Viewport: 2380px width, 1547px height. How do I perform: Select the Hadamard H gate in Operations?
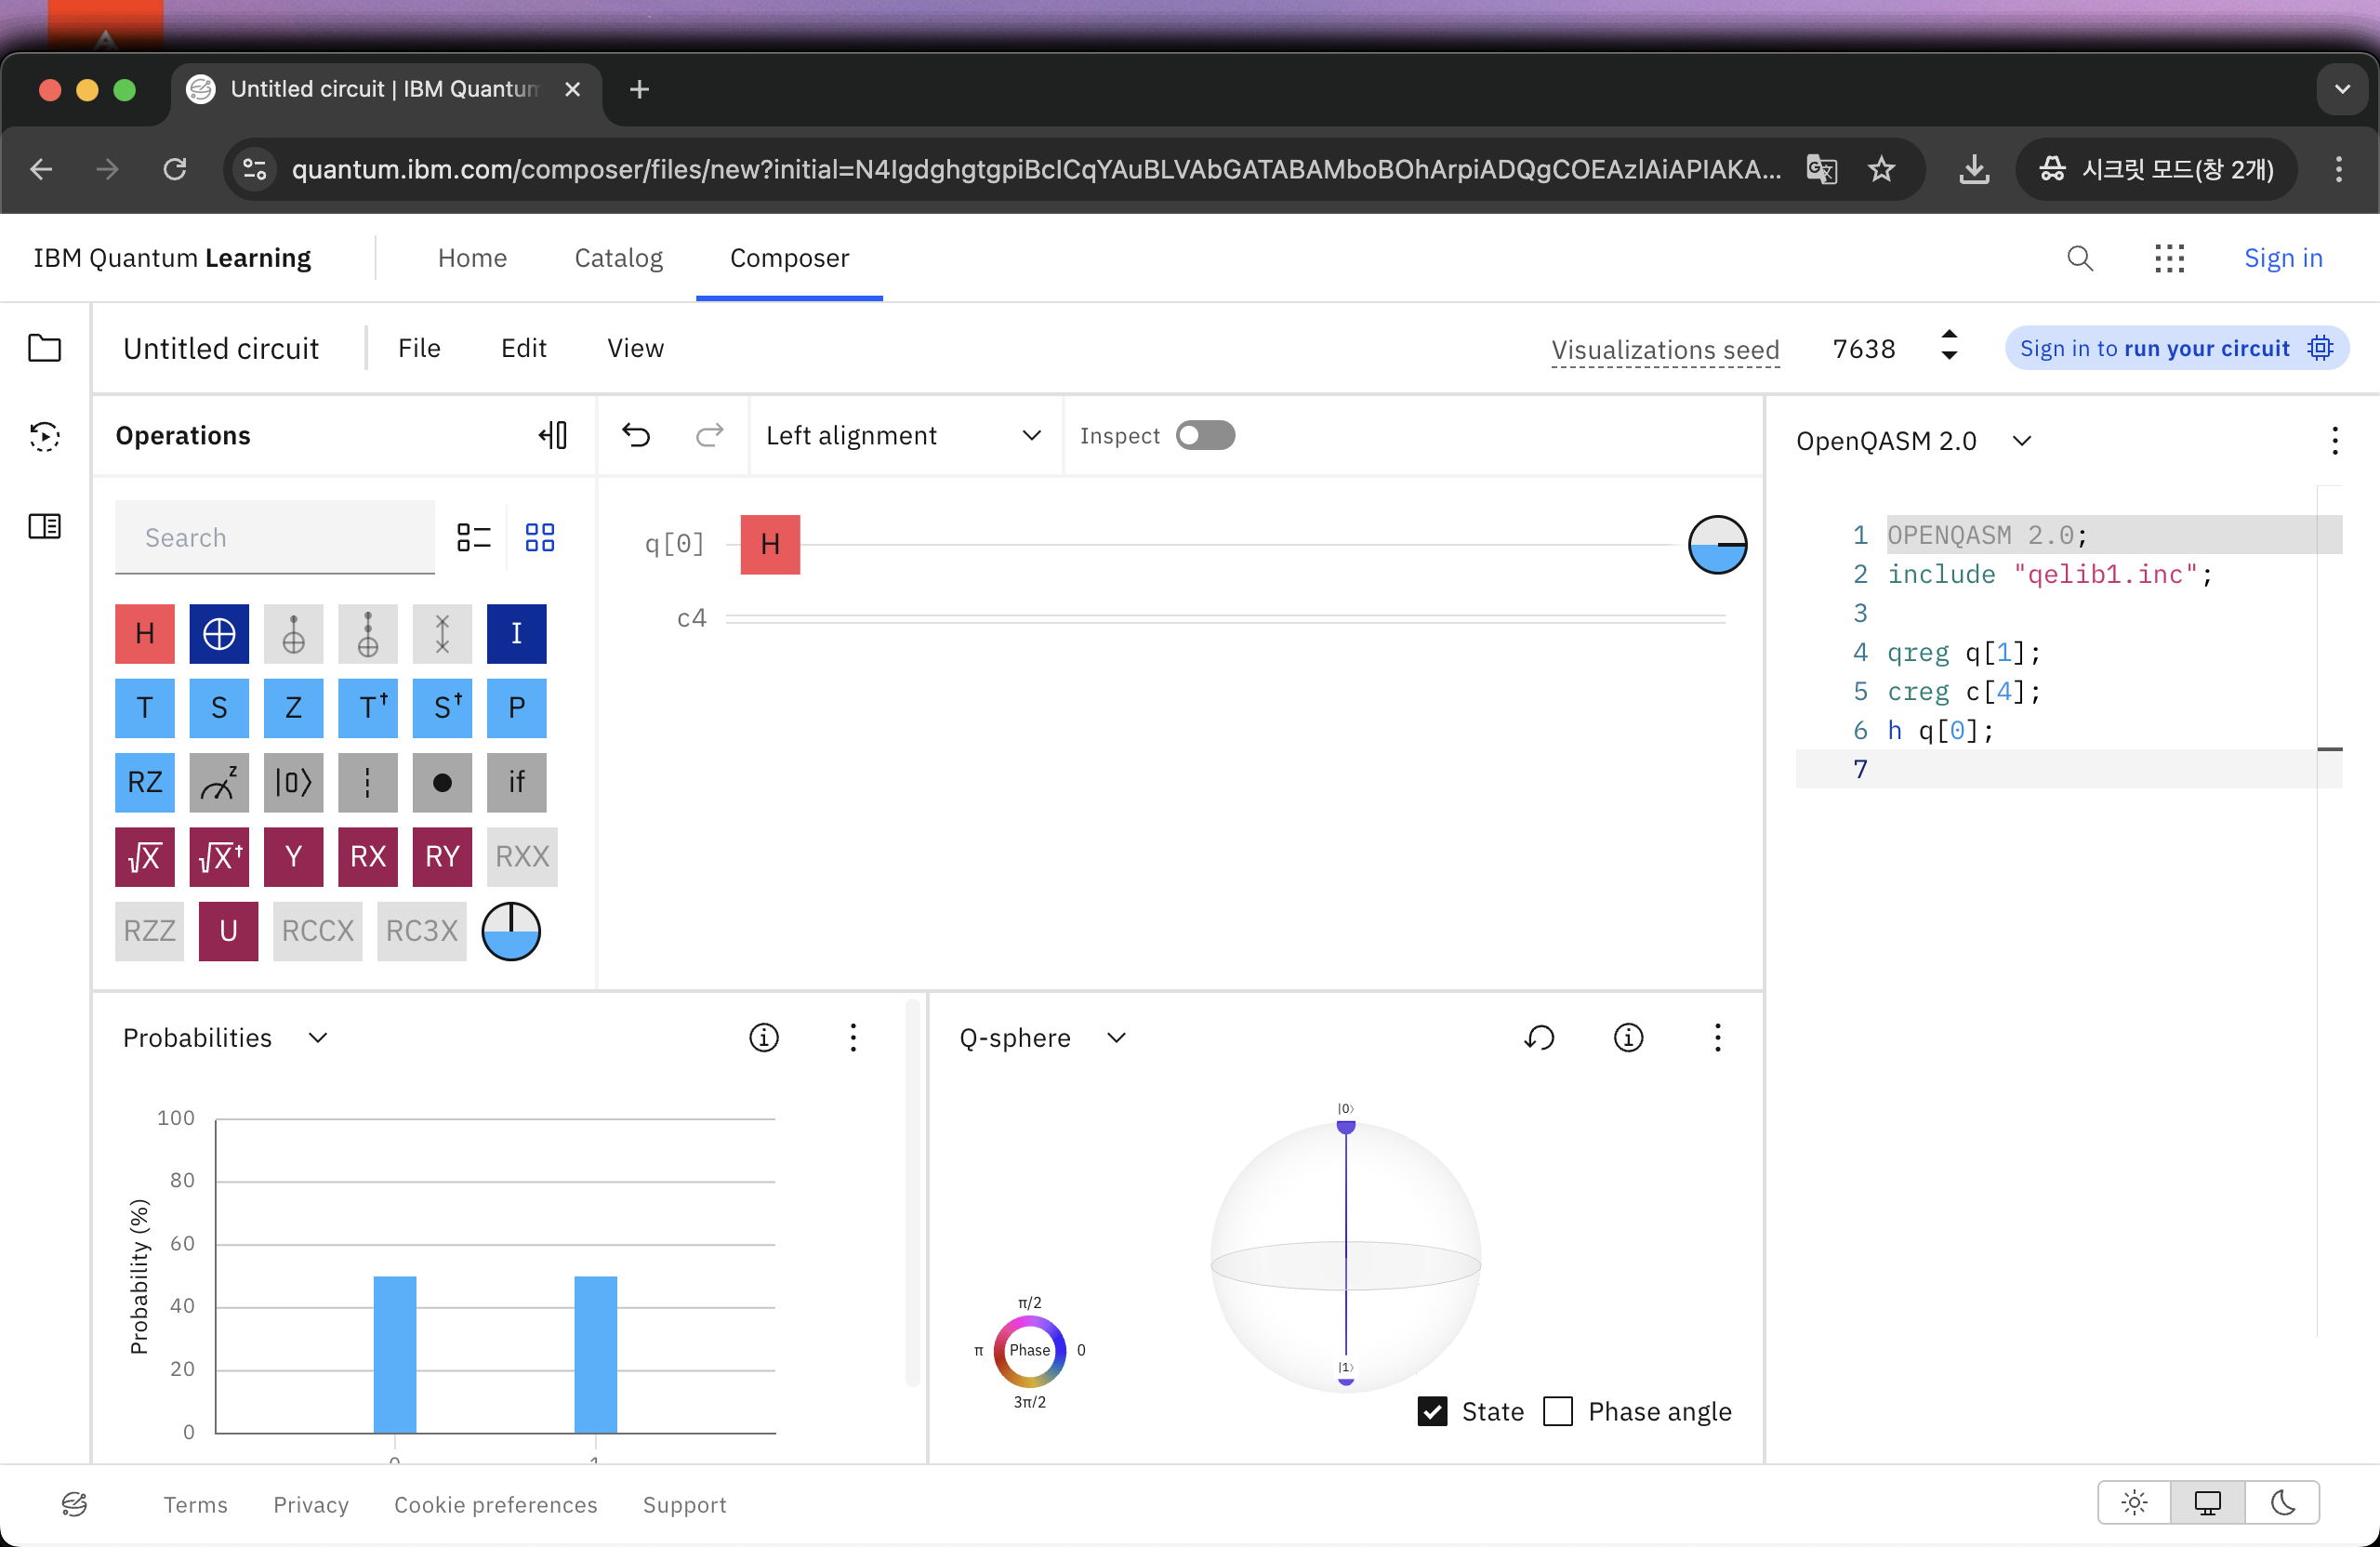[145, 633]
